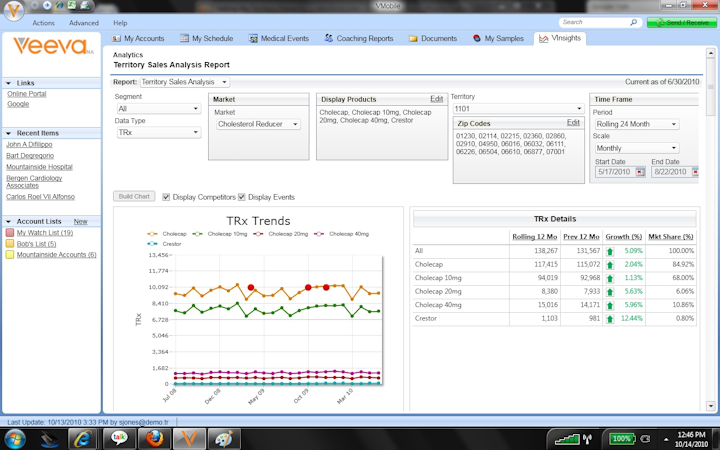
Task: Open the Report dropdown Territory Sales Analysis
Action: pos(185,82)
